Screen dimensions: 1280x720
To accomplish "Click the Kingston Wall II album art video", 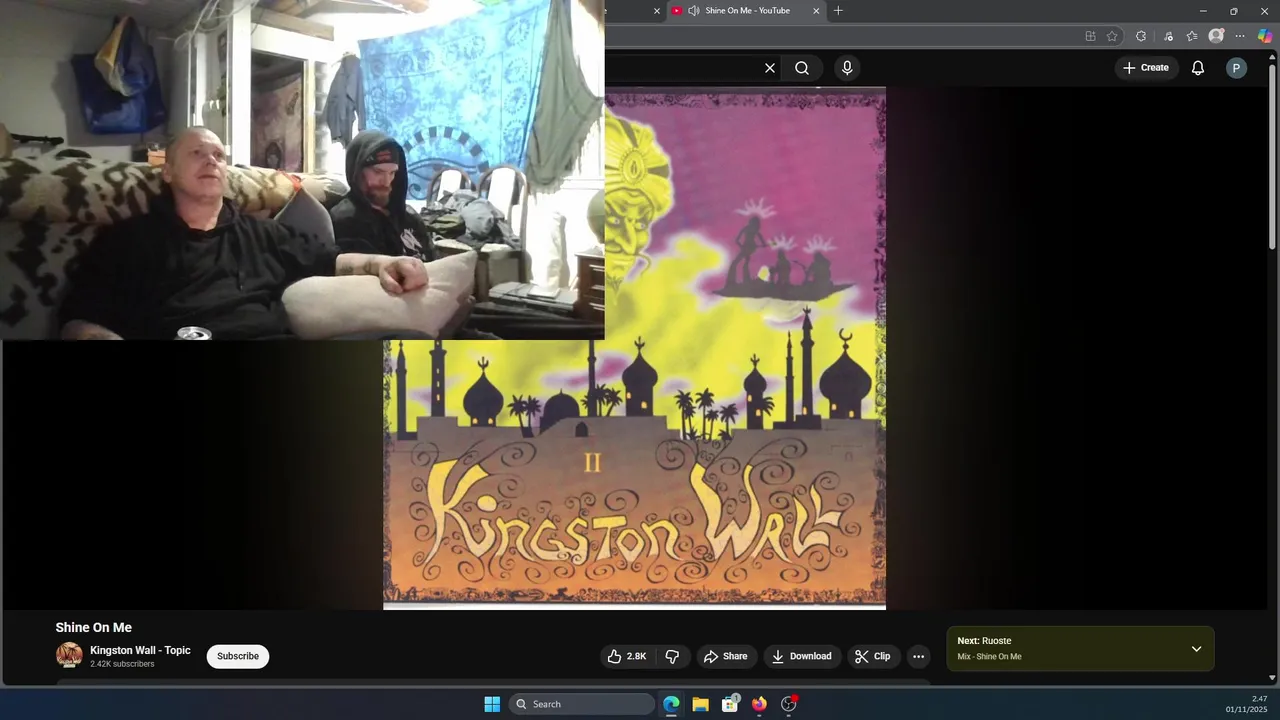I will 634,348.
